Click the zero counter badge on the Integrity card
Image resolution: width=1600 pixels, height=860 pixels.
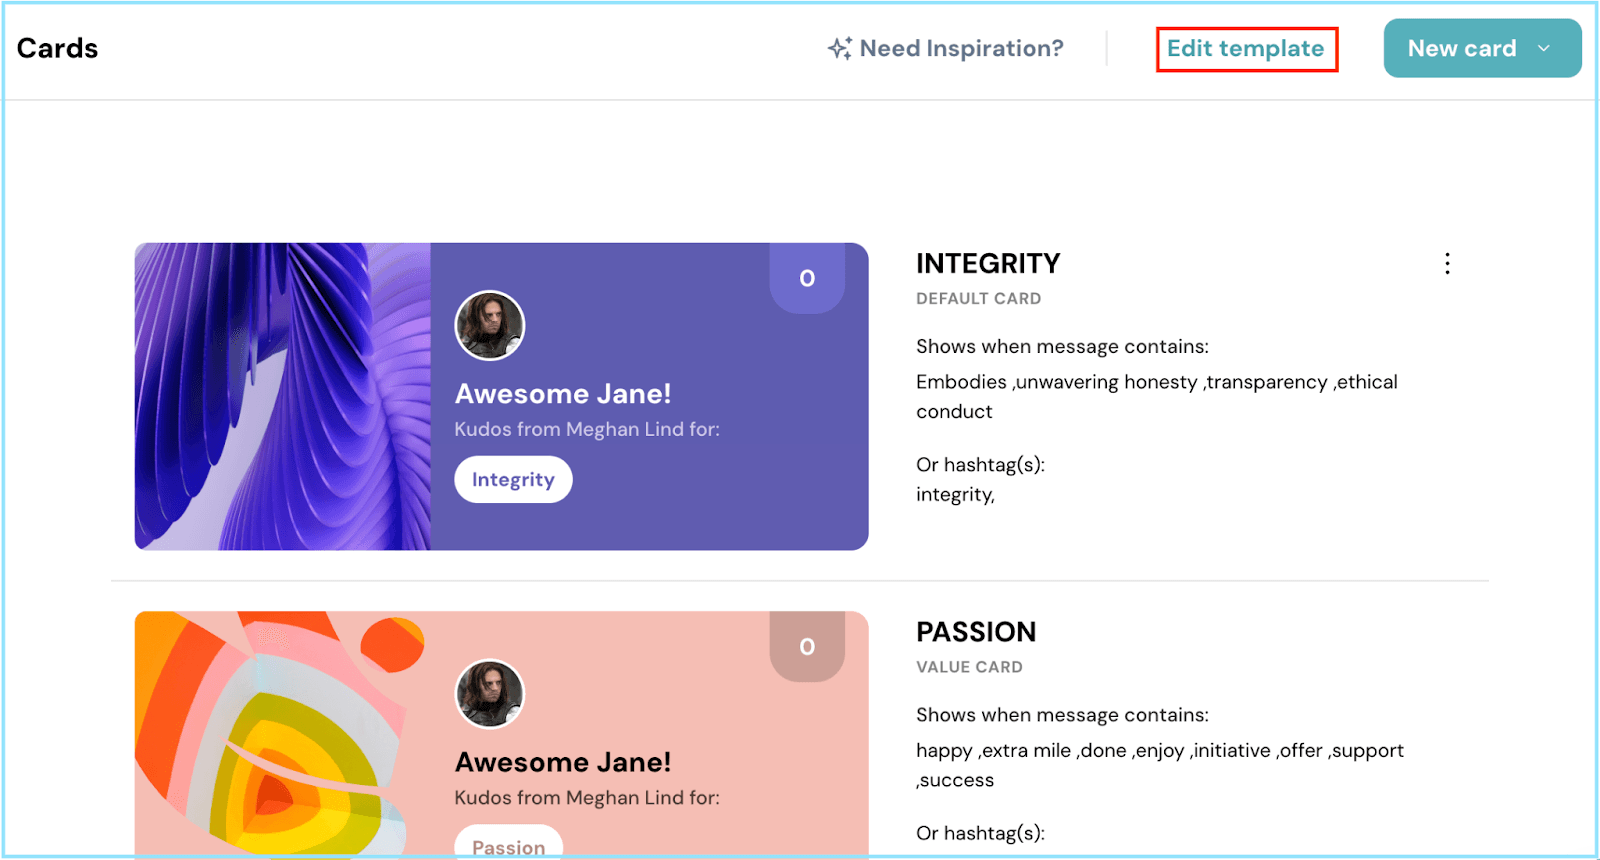807,278
